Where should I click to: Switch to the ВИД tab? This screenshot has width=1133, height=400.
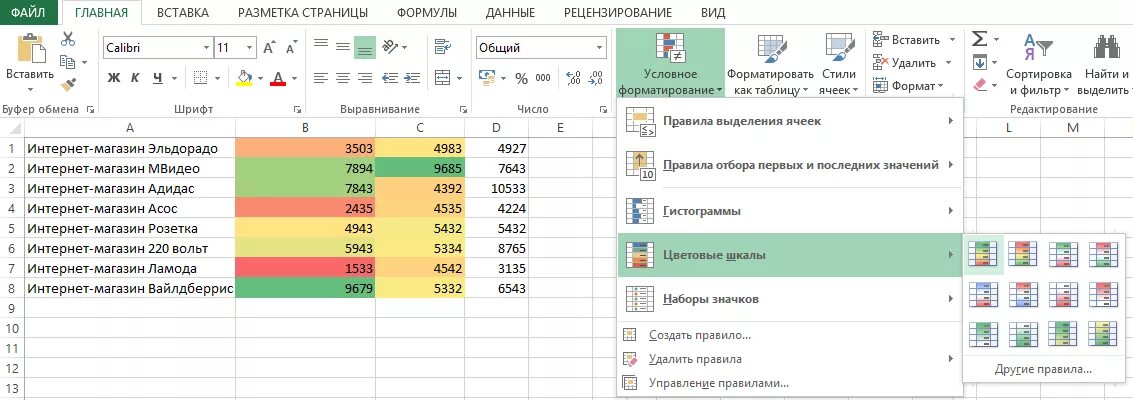[713, 12]
